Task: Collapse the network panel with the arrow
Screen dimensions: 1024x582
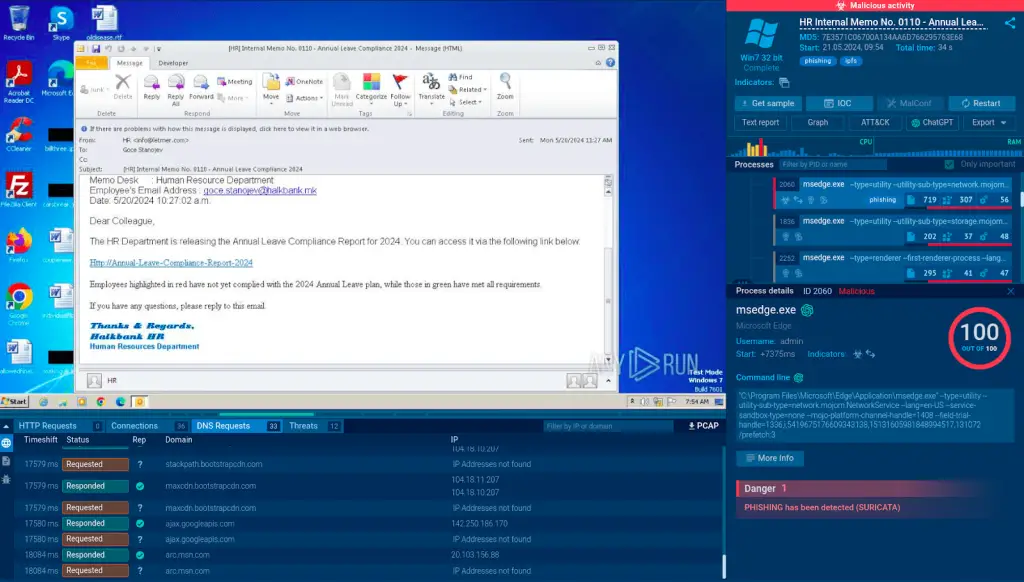Action: point(6,426)
